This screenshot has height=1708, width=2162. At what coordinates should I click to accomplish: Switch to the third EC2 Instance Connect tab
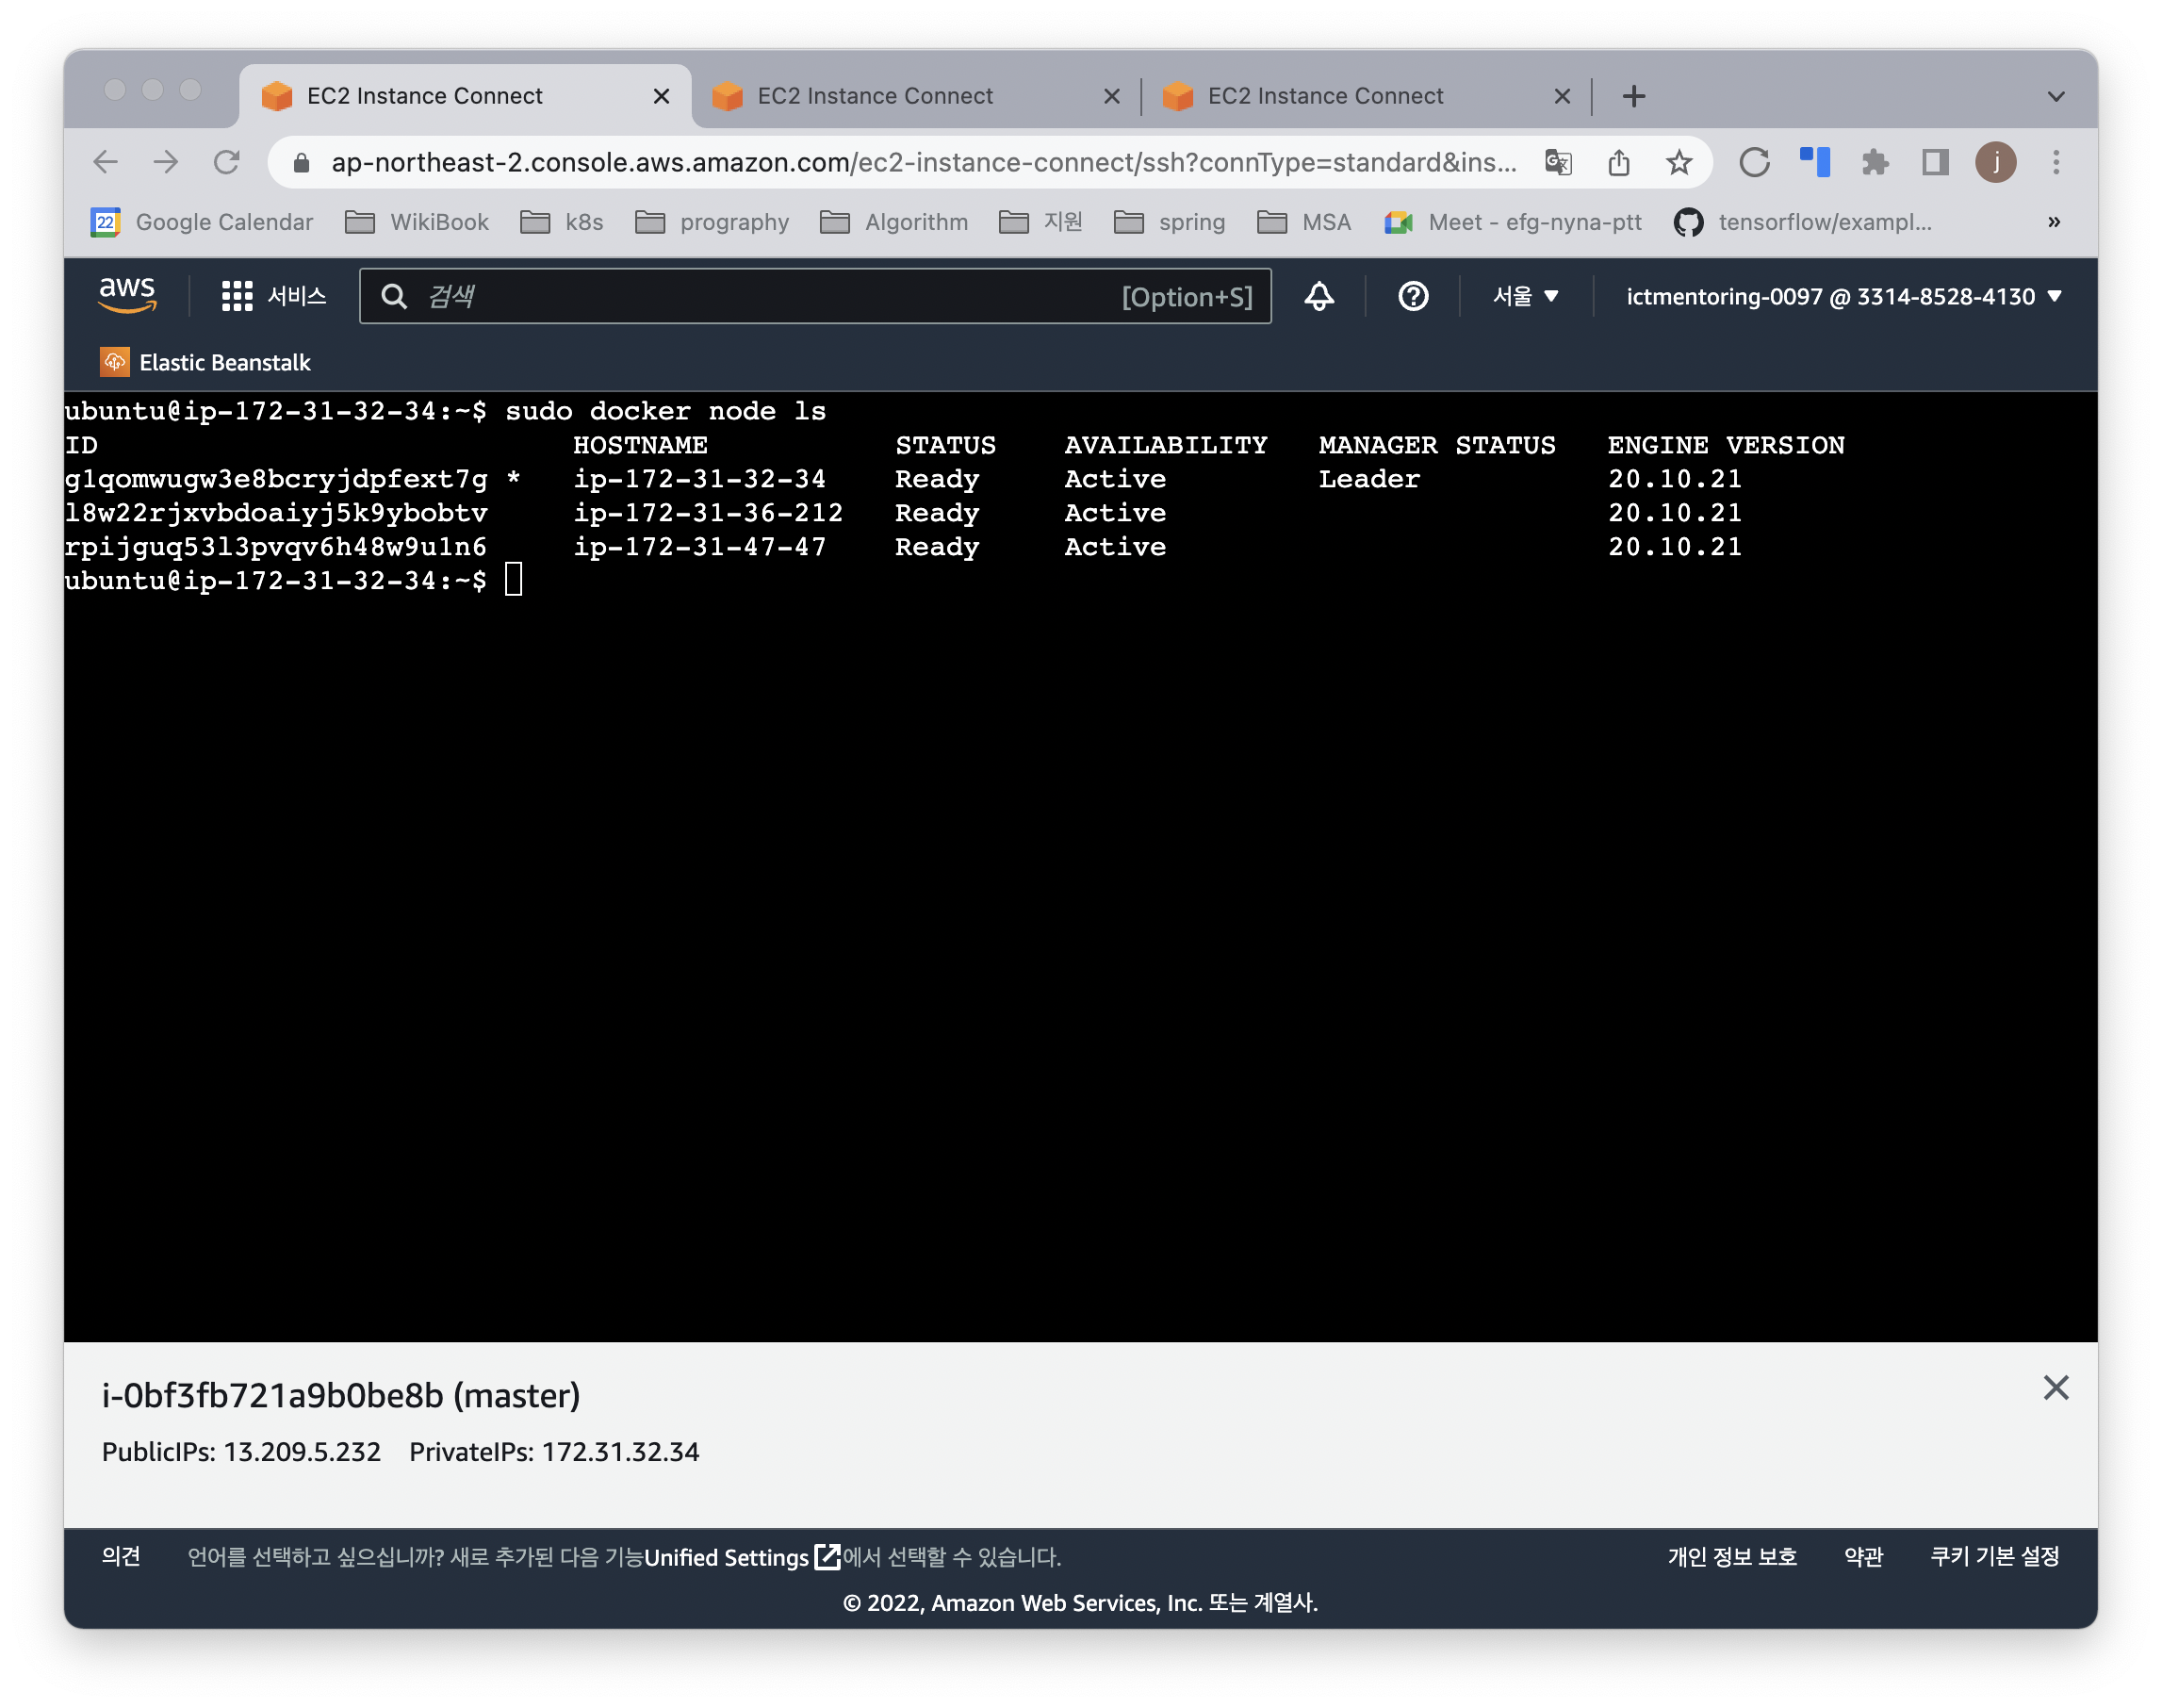pyautogui.click(x=1325, y=96)
